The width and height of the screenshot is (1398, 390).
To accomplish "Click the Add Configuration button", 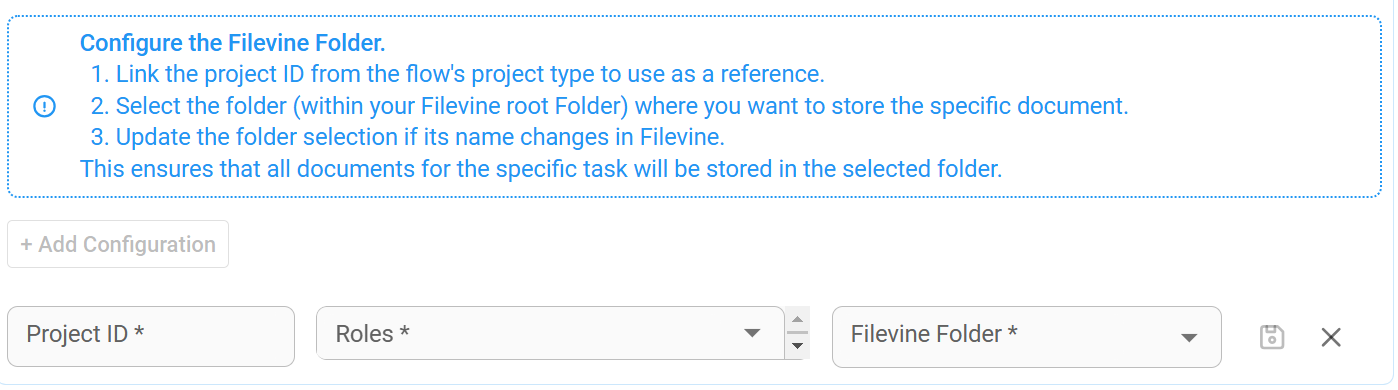I will (x=118, y=244).
